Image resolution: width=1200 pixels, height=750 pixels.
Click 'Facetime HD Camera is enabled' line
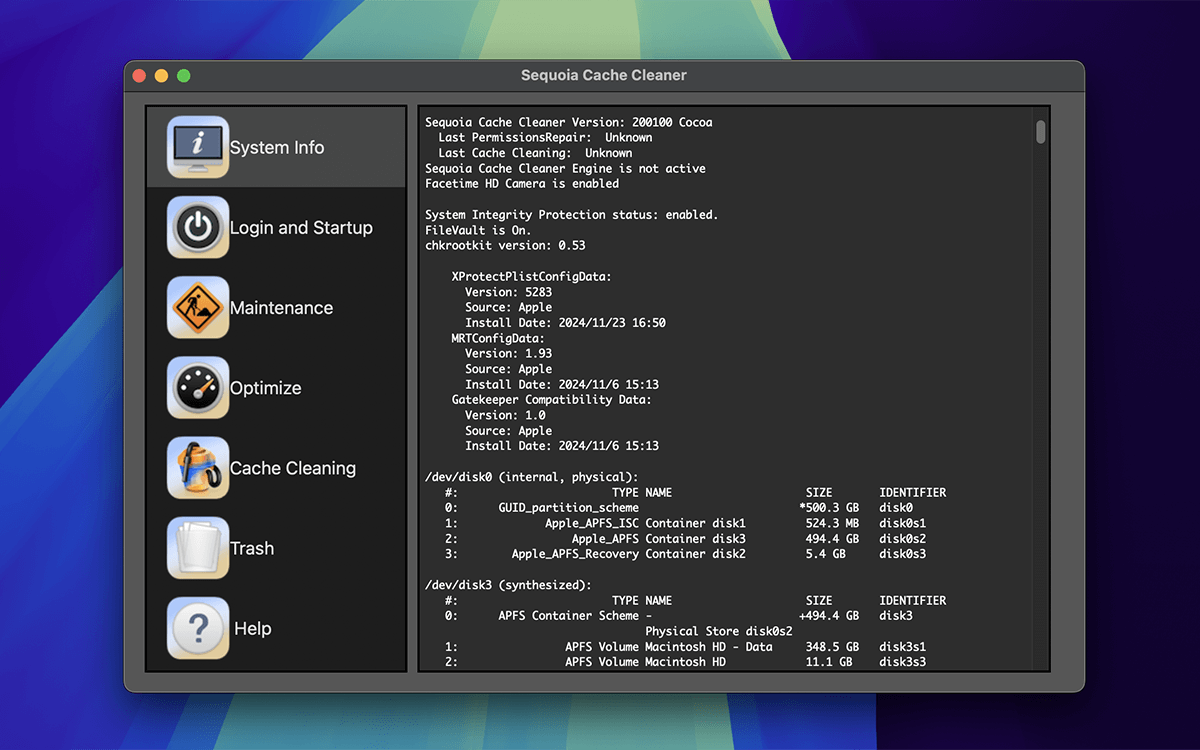point(522,184)
